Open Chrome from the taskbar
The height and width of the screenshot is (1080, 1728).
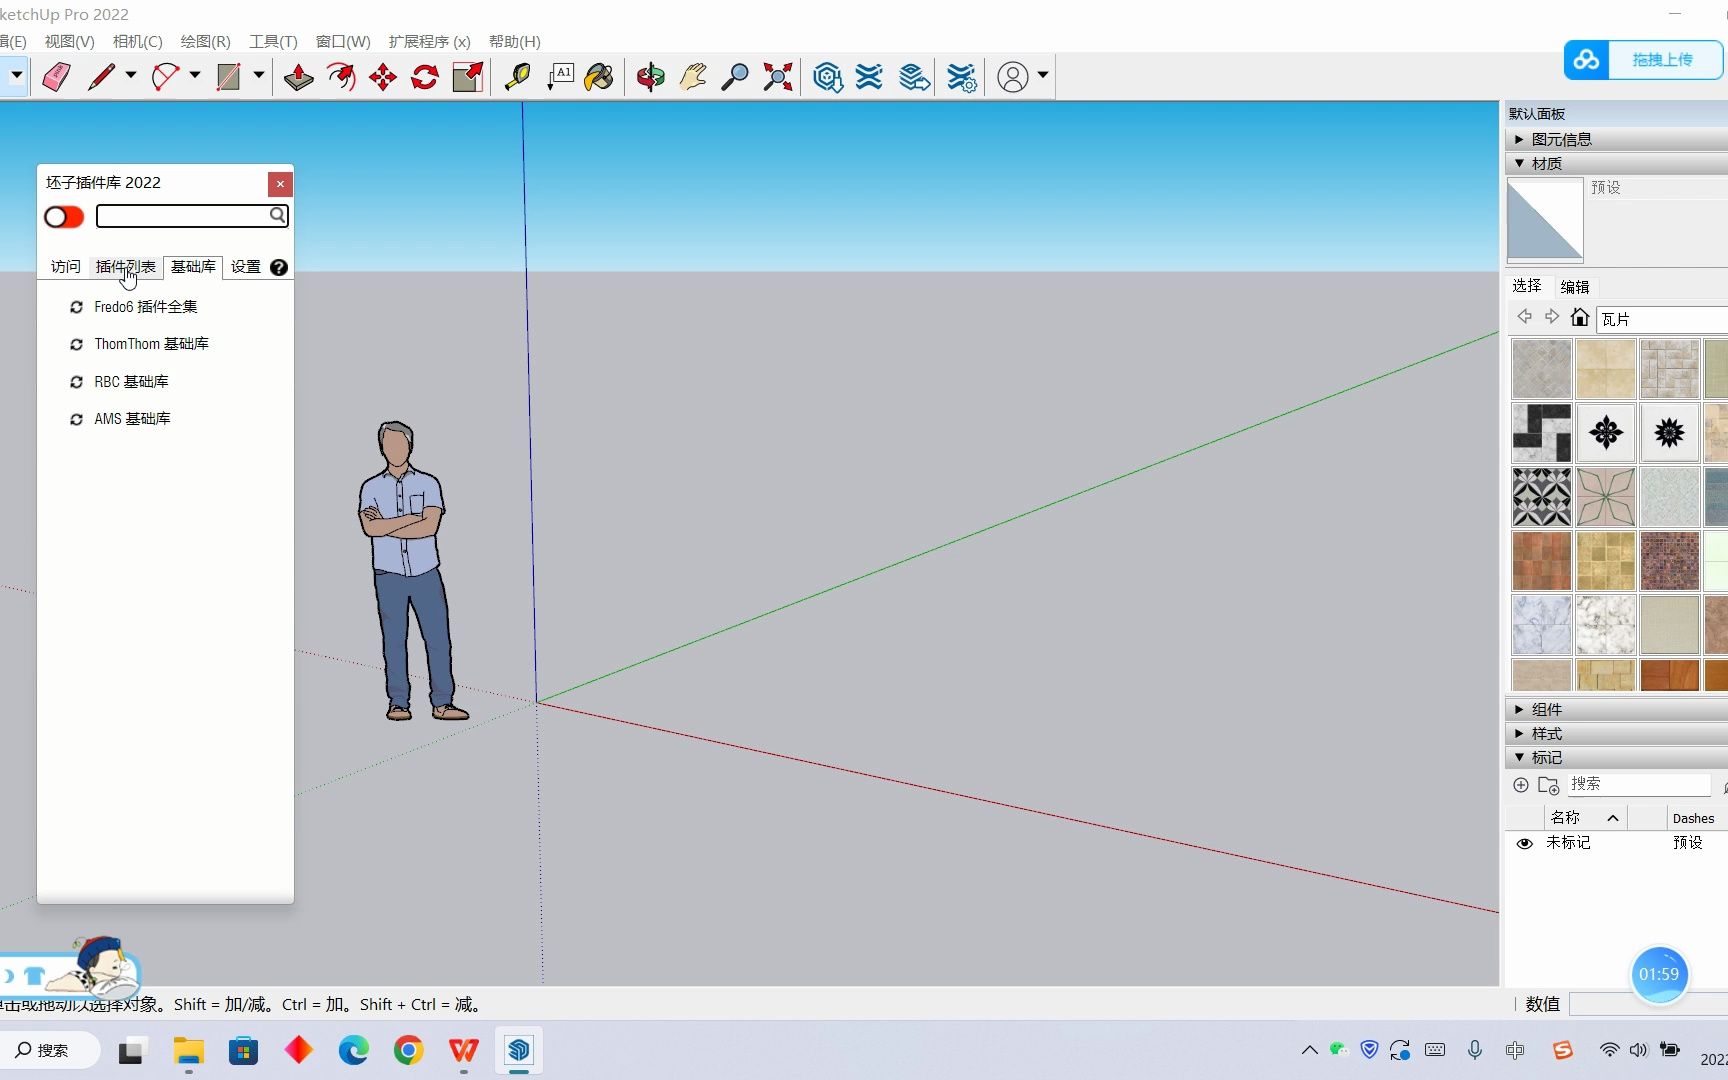tap(408, 1050)
